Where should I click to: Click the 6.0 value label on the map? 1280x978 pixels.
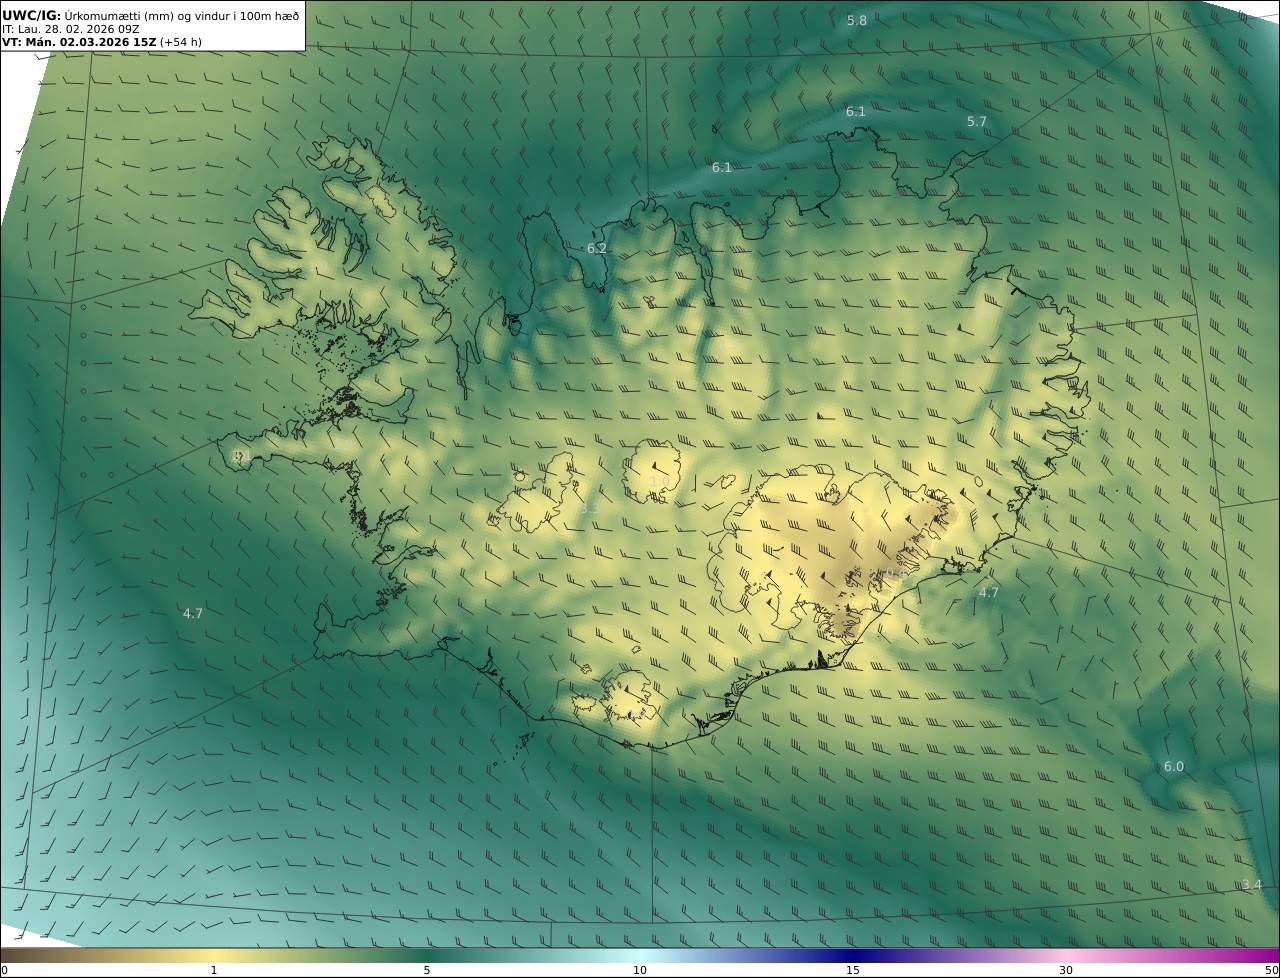pyautogui.click(x=1174, y=766)
